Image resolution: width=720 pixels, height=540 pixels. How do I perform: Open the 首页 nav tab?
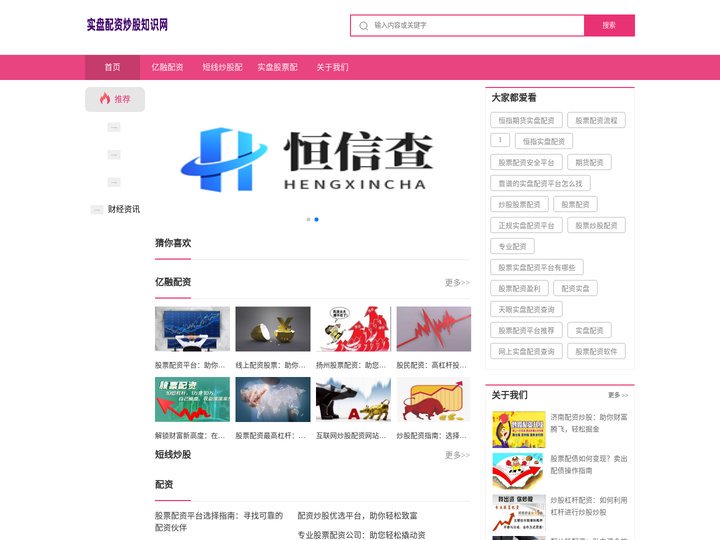(112, 67)
